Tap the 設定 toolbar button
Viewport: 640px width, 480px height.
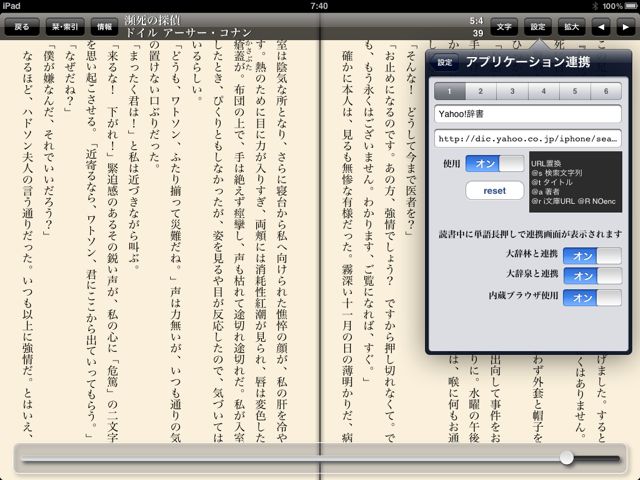tap(538, 27)
